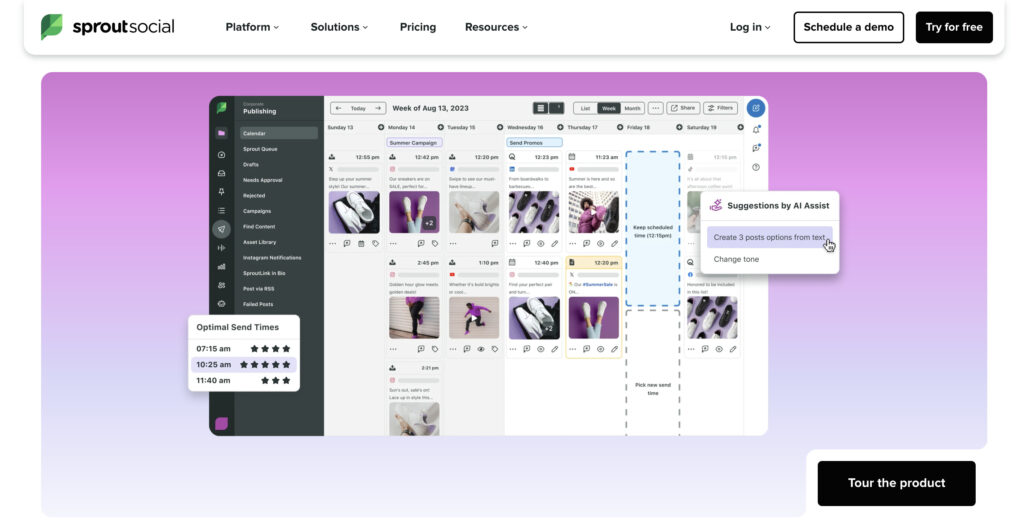1024x532 pixels.
Task: Click the plus icon beside Sunday 13
Action: click(381, 127)
